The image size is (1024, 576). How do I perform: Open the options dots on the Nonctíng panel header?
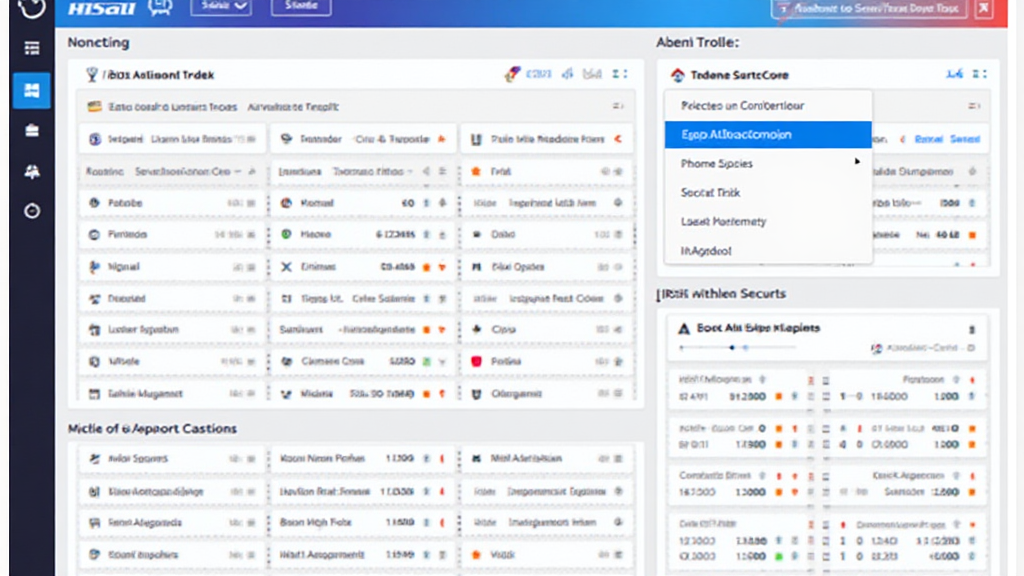point(620,74)
